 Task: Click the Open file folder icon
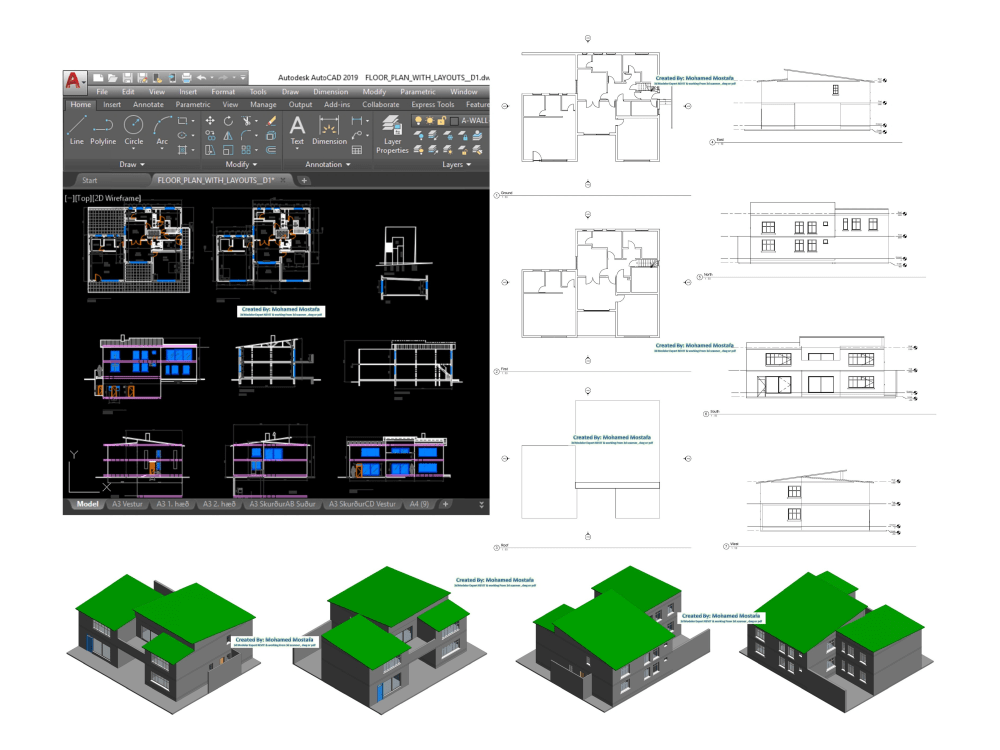(x=112, y=78)
